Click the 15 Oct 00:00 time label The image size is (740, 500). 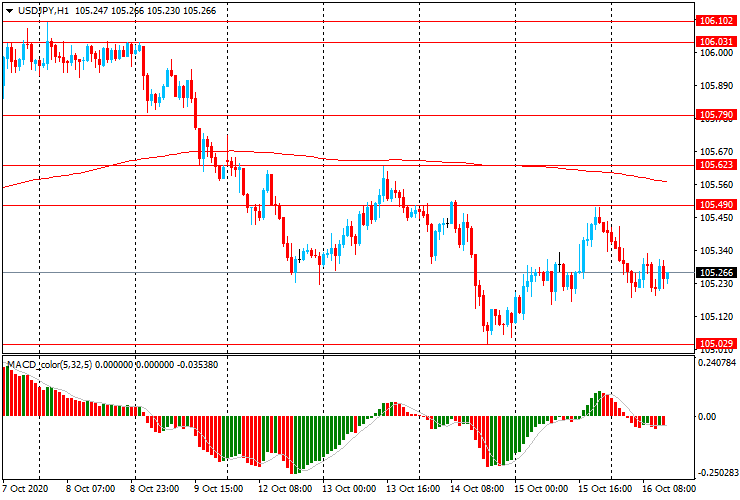coord(541,488)
